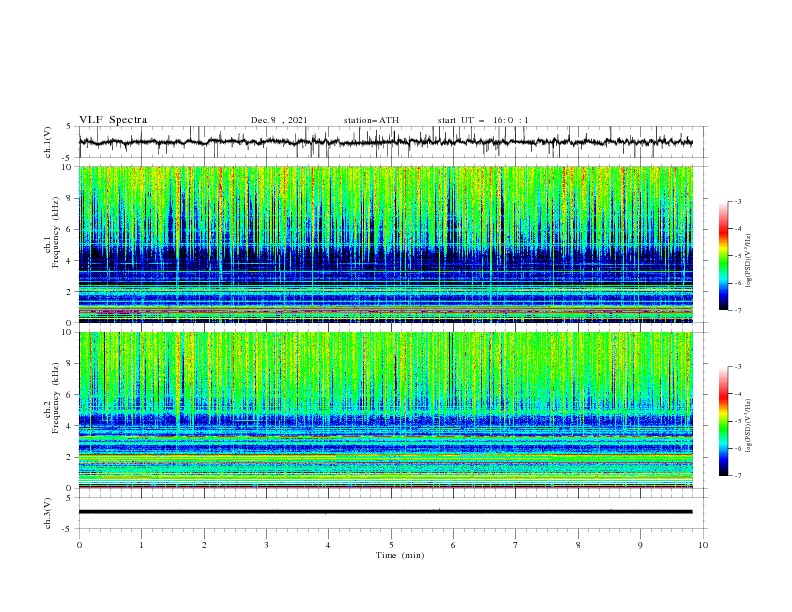Click the ch.1 PSD color bar
Image resolution: width=792 pixels, height=612 pixels.
(723, 256)
